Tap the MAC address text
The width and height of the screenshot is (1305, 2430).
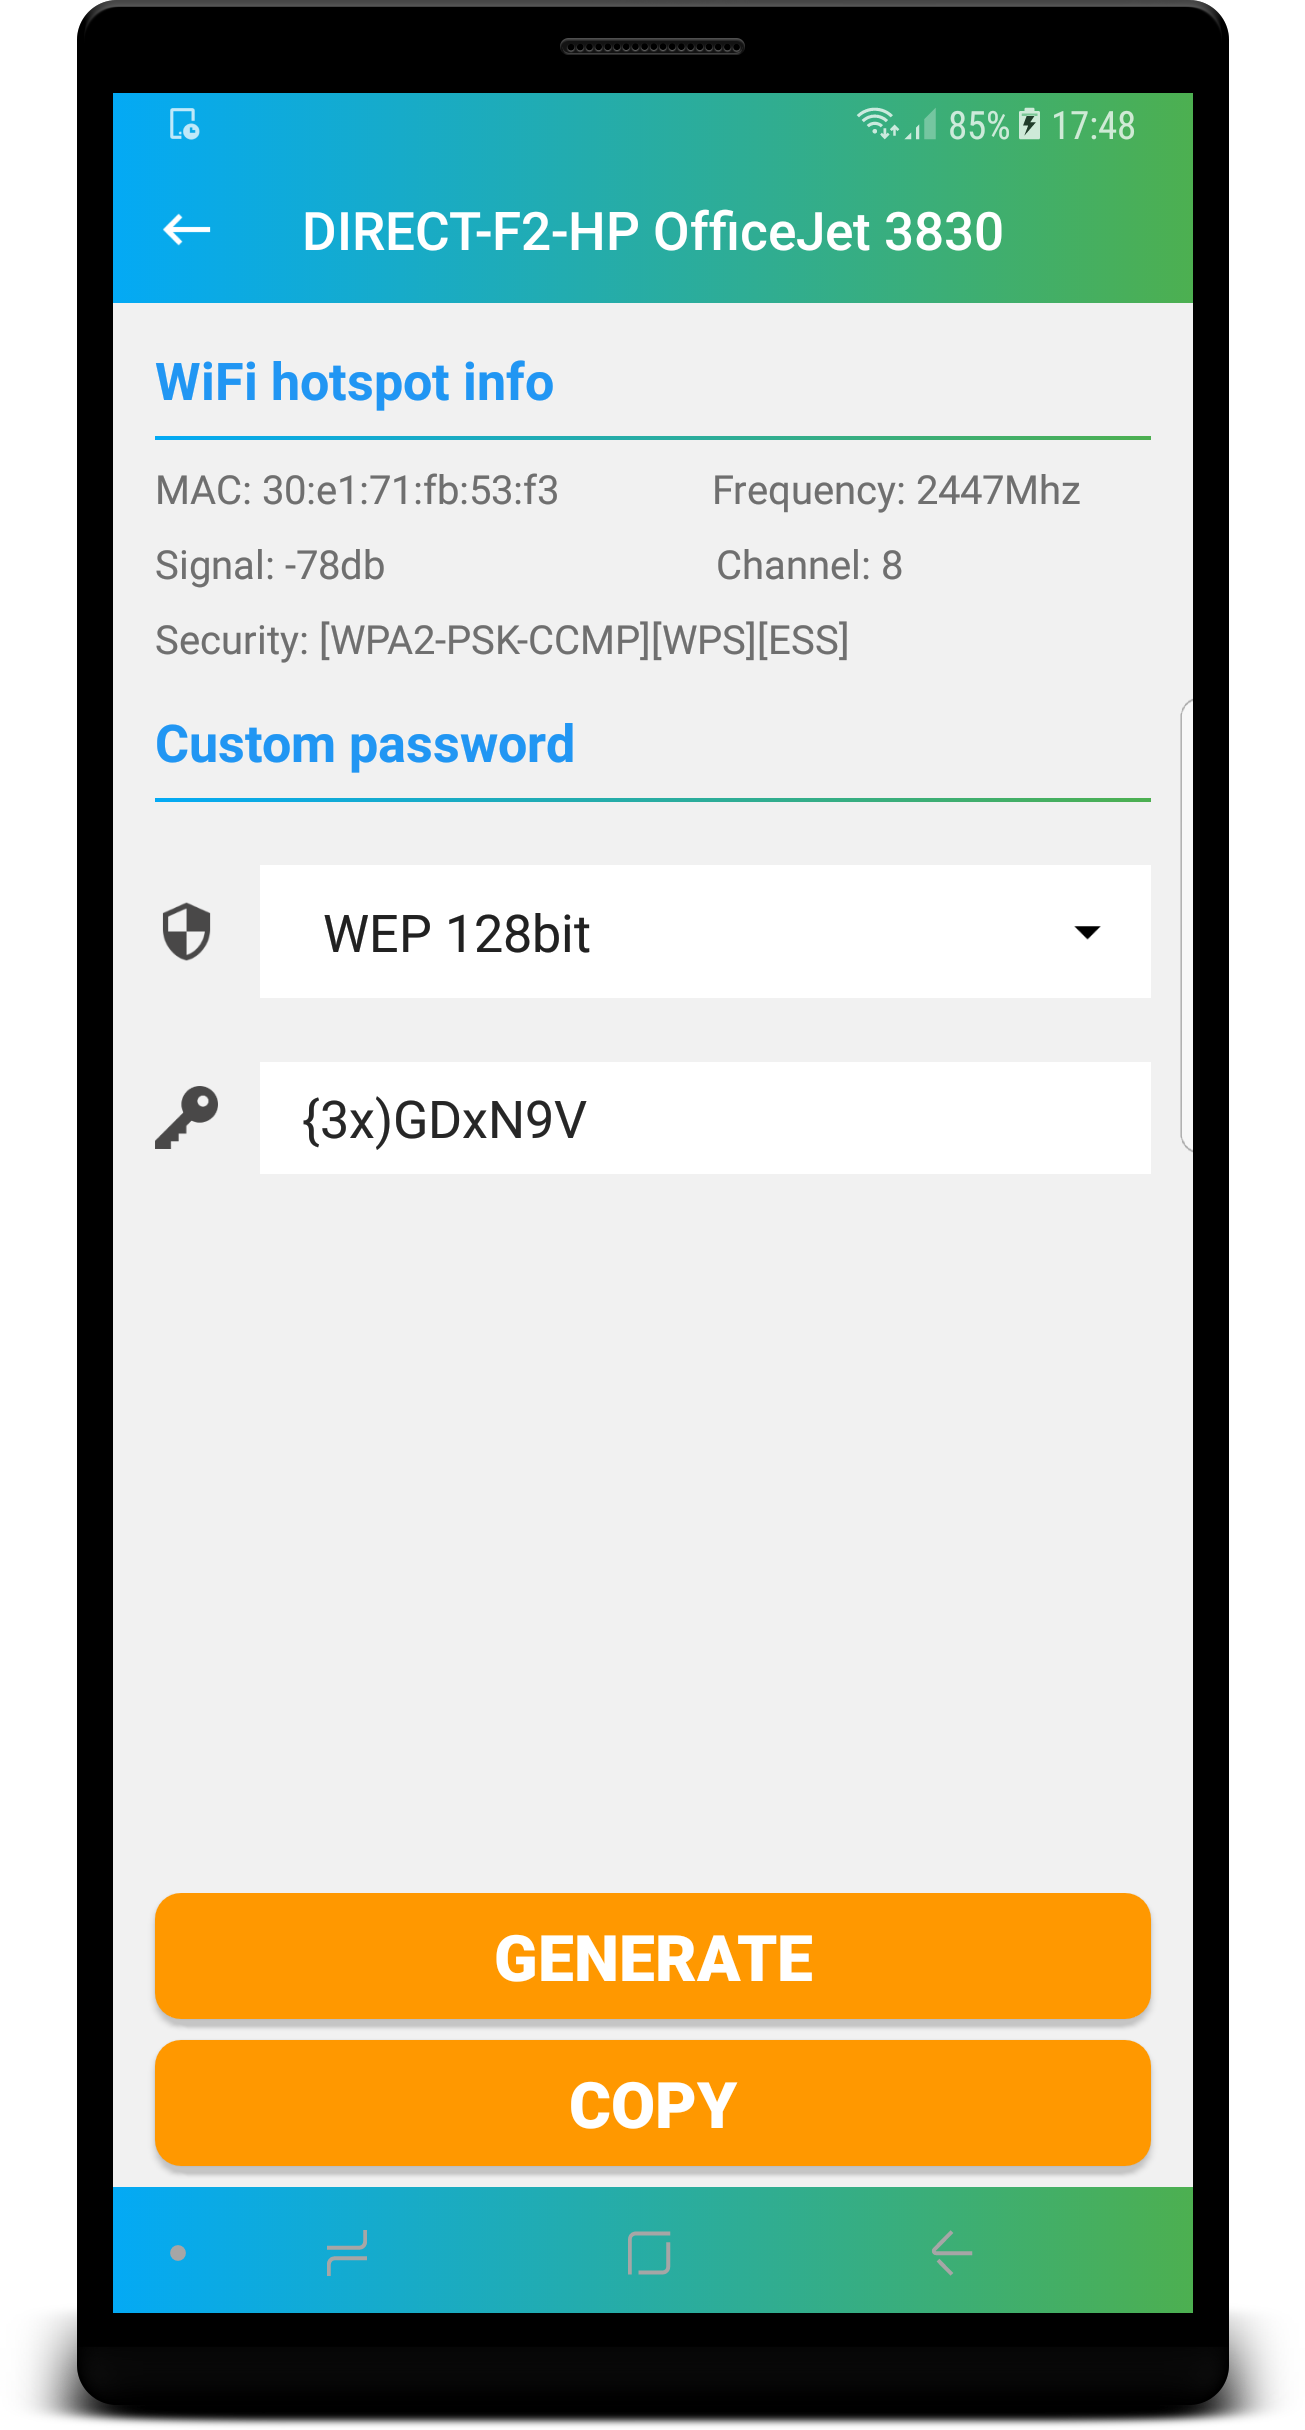coord(357,491)
